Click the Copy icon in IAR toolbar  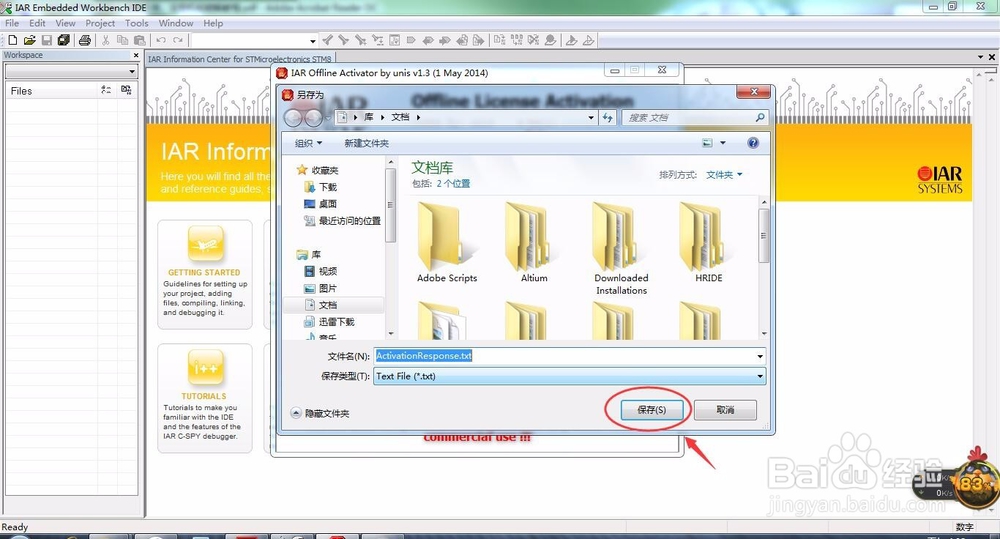pyautogui.click(x=122, y=40)
